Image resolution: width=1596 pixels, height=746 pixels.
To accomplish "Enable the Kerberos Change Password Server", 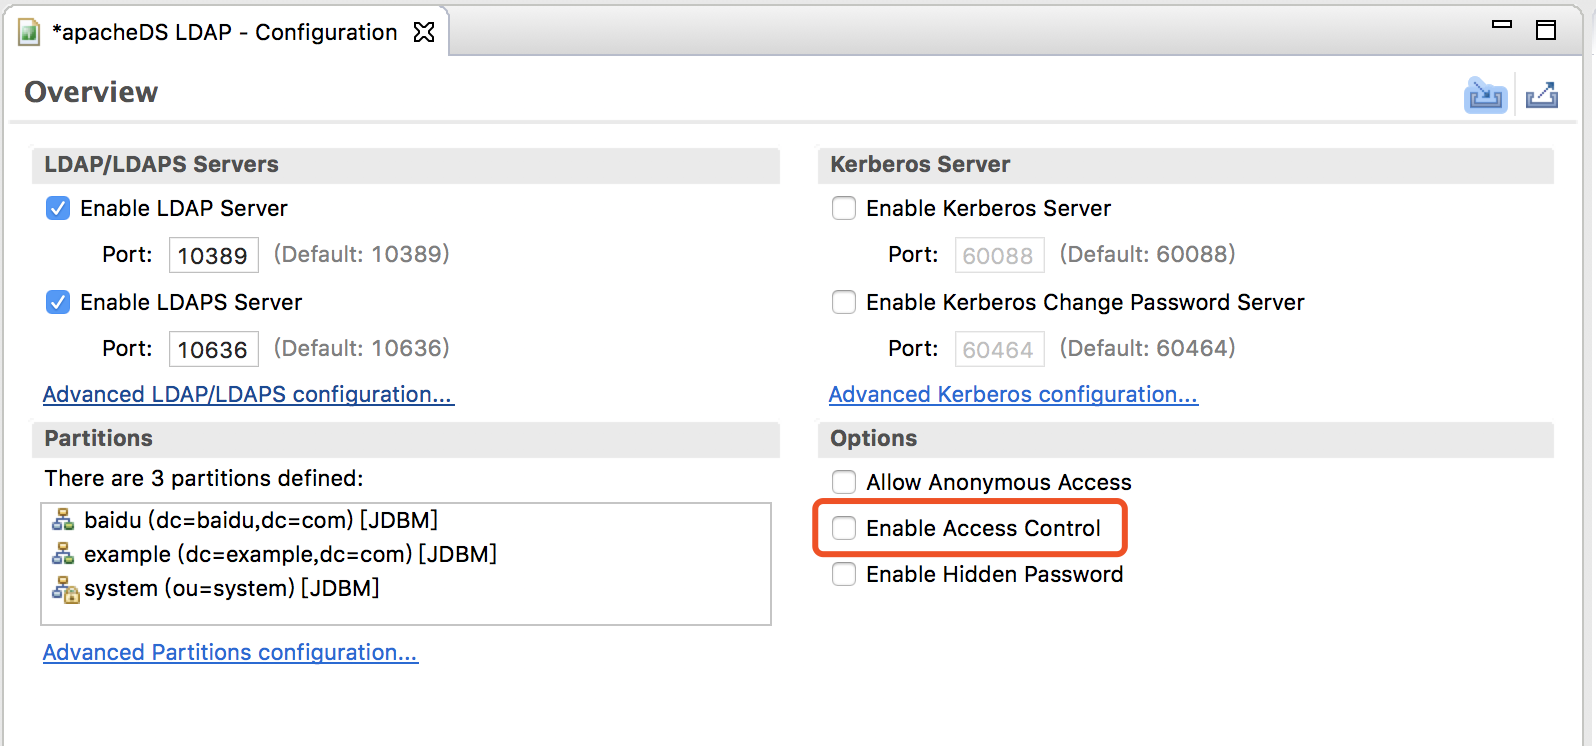I will pyautogui.click(x=843, y=302).
